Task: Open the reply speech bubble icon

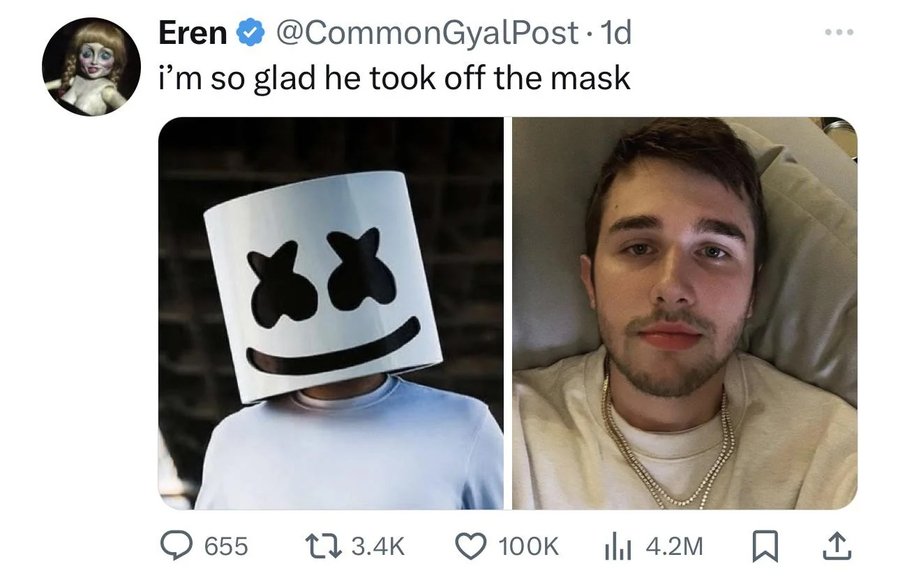Action: (180, 545)
